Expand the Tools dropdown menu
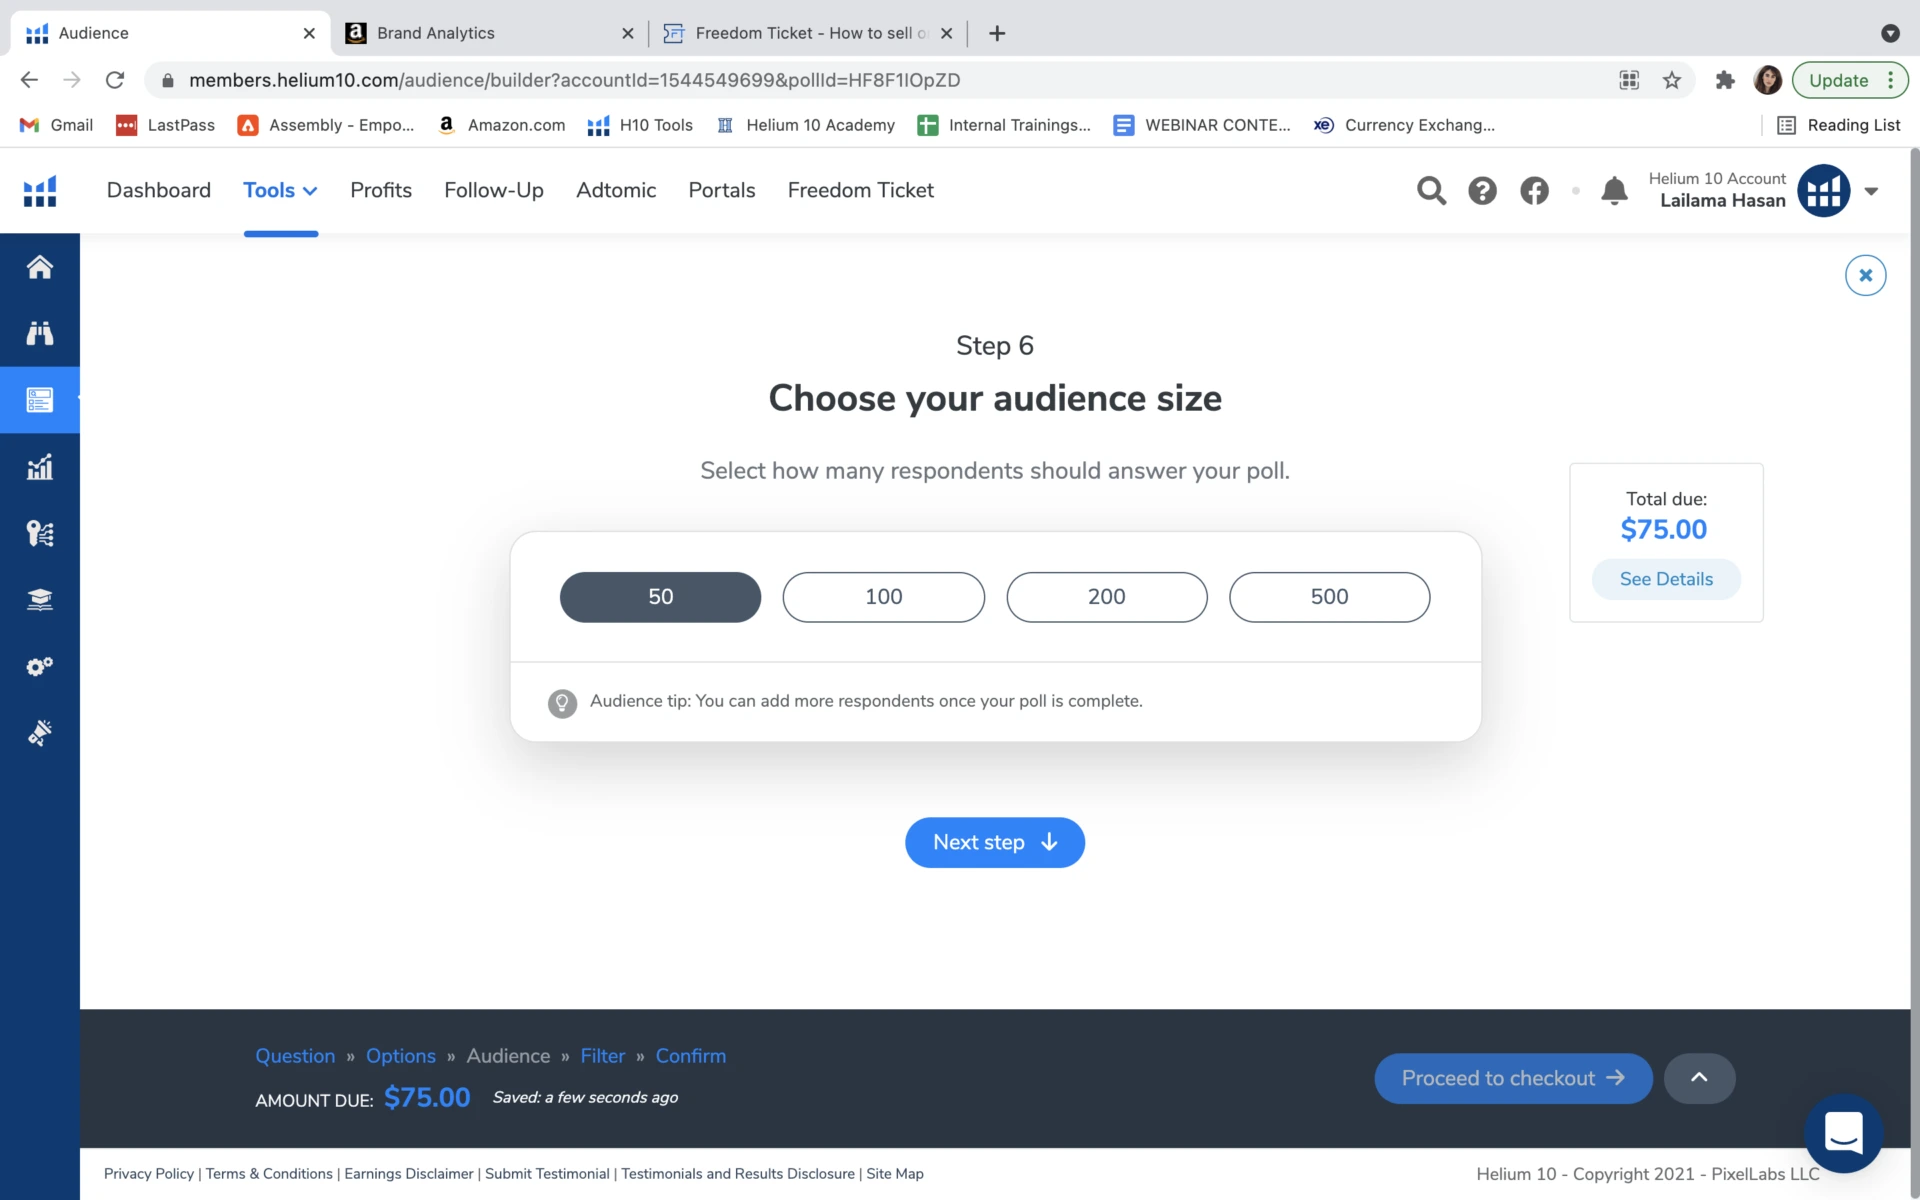 click(280, 190)
